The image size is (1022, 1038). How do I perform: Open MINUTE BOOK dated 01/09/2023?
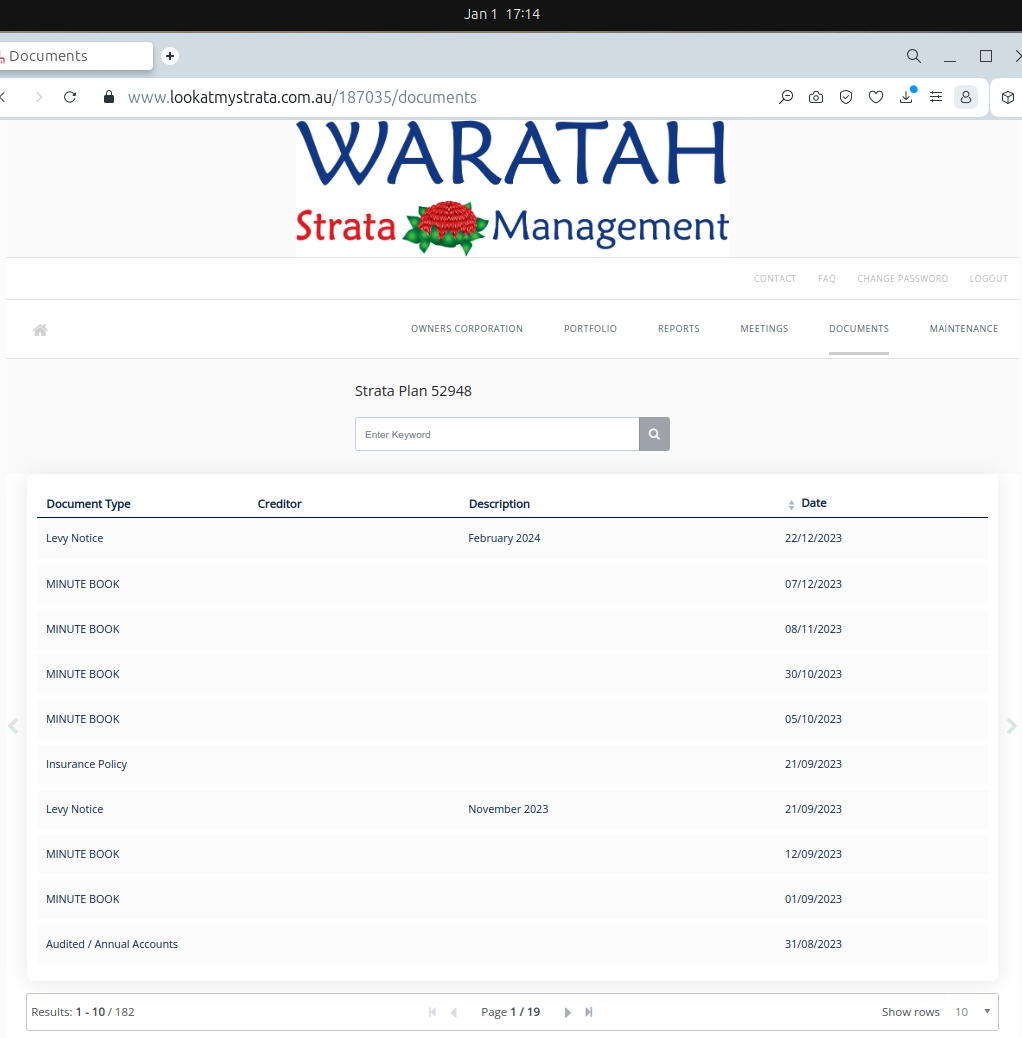click(512, 899)
